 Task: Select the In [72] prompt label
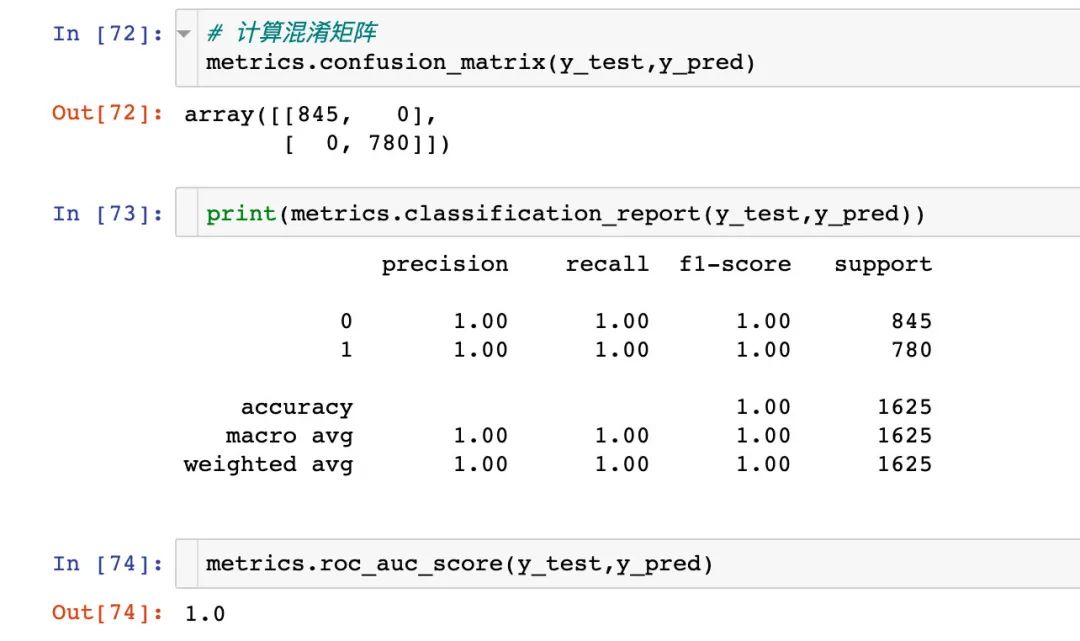[107, 33]
